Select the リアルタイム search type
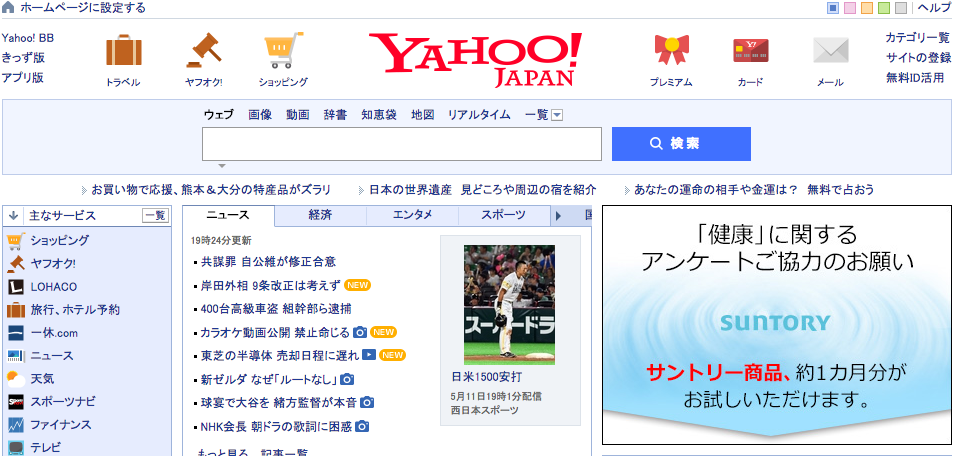 [x=479, y=114]
